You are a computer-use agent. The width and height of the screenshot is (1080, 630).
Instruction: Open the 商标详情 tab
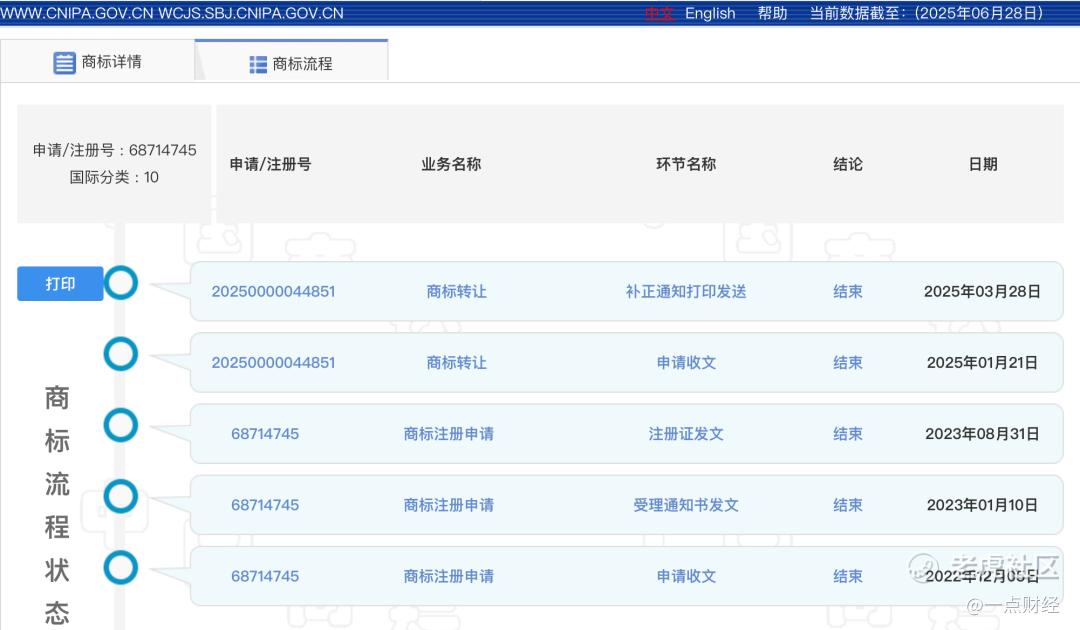[98, 62]
